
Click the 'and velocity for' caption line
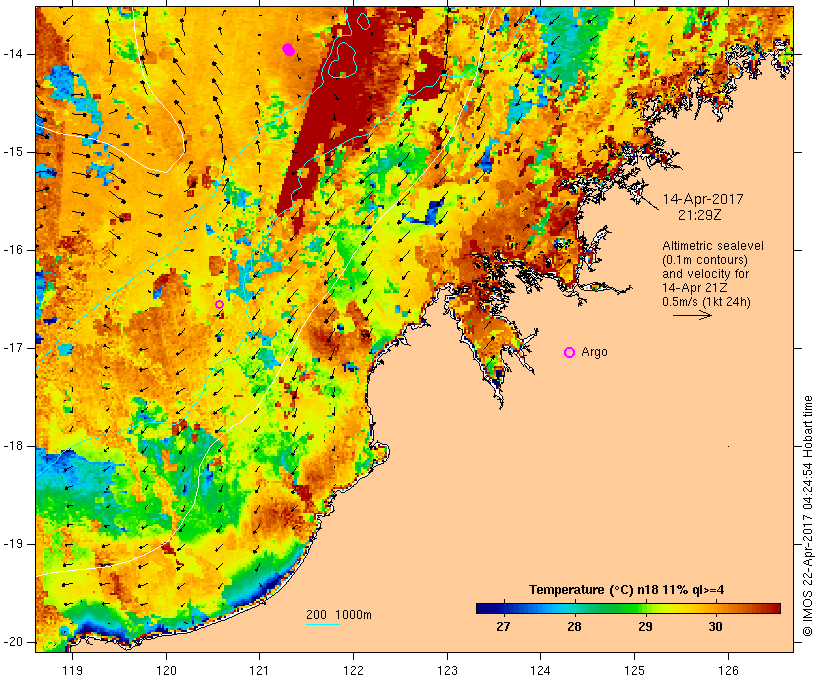coord(705,274)
